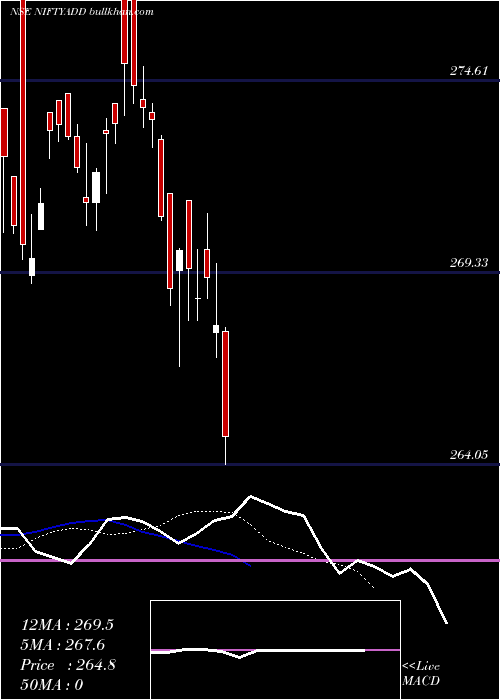
Task: Click the MACD inset chart box
Action: [x=275, y=650]
